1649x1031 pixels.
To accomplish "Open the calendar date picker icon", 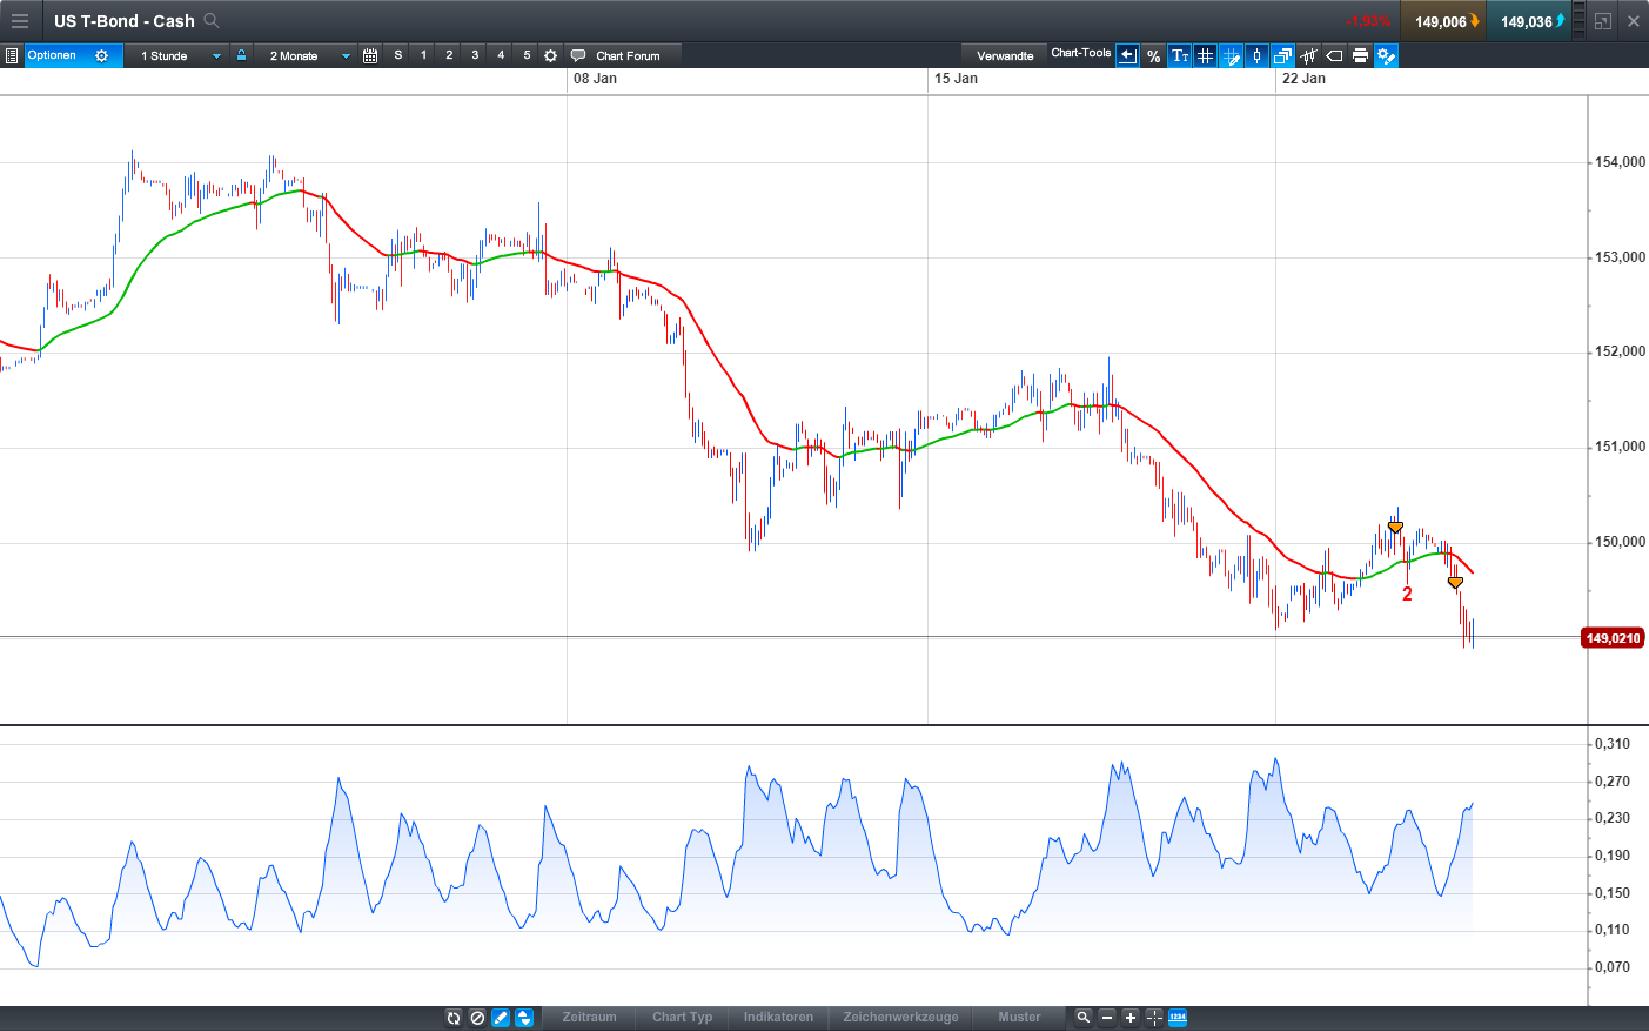I will (x=370, y=56).
